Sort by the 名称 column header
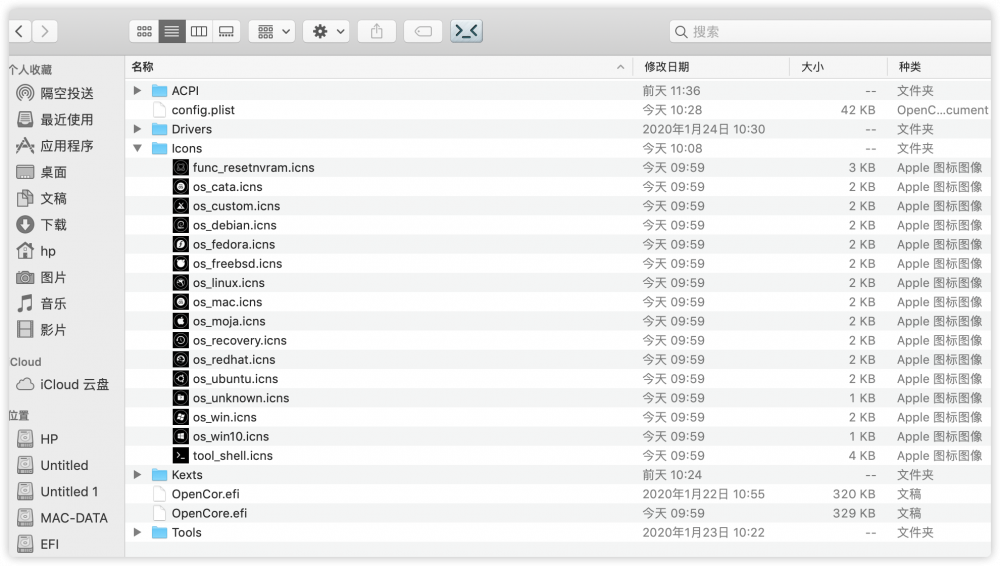The width and height of the screenshot is (1000, 566). pos(379,67)
